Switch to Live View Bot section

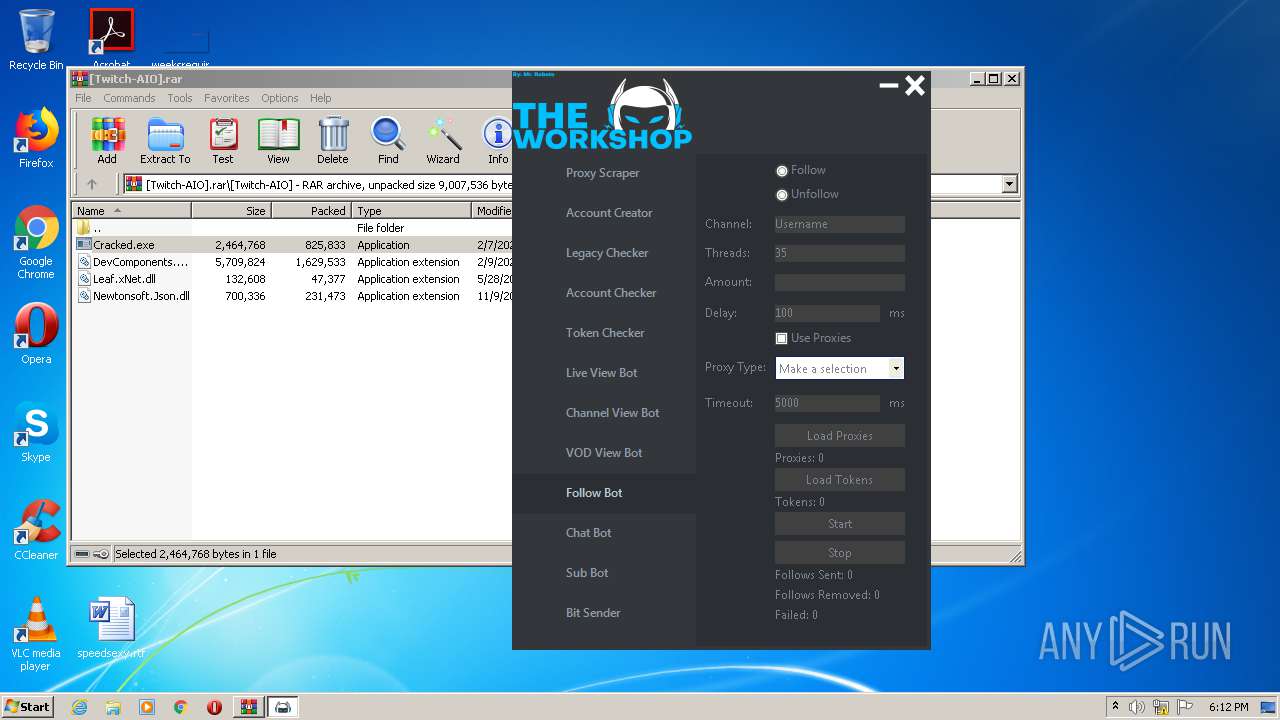604,373
